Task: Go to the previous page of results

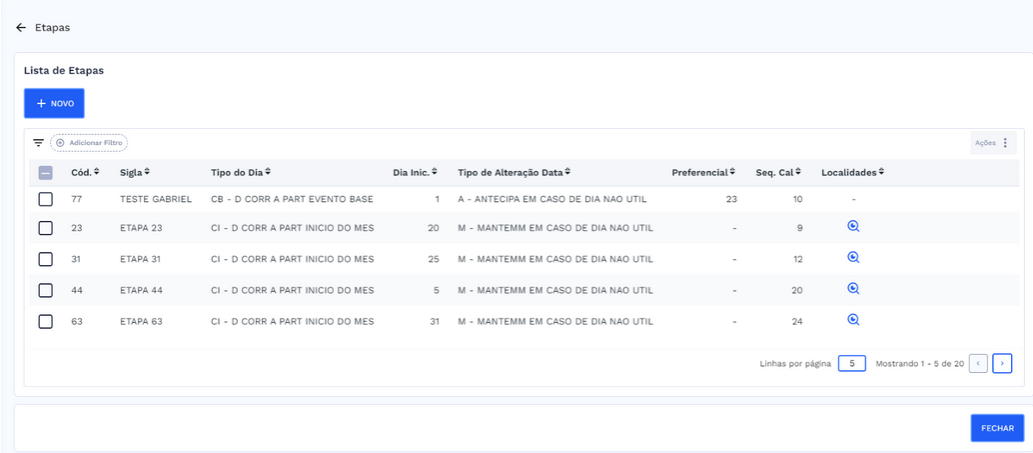Action: (x=979, y=363)
